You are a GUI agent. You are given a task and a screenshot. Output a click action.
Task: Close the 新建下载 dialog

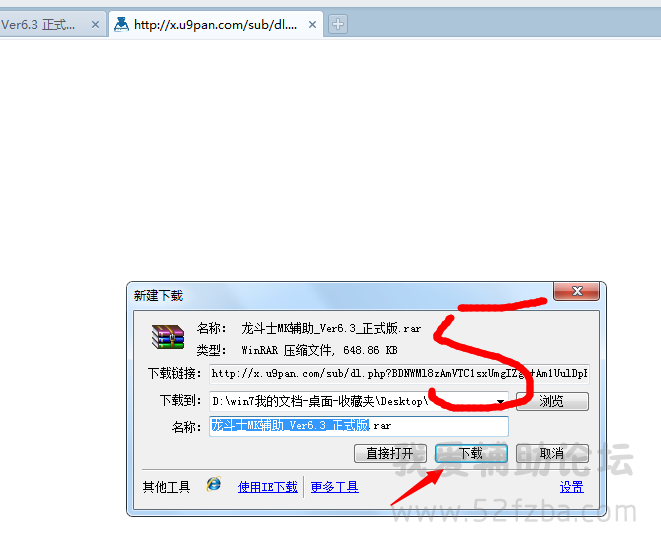point(576,291)
